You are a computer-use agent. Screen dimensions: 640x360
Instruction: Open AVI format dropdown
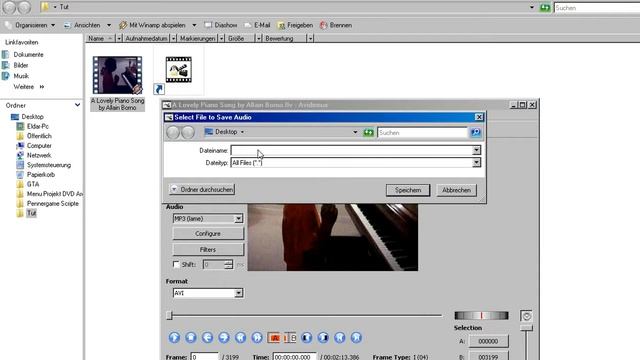(239, 293)
